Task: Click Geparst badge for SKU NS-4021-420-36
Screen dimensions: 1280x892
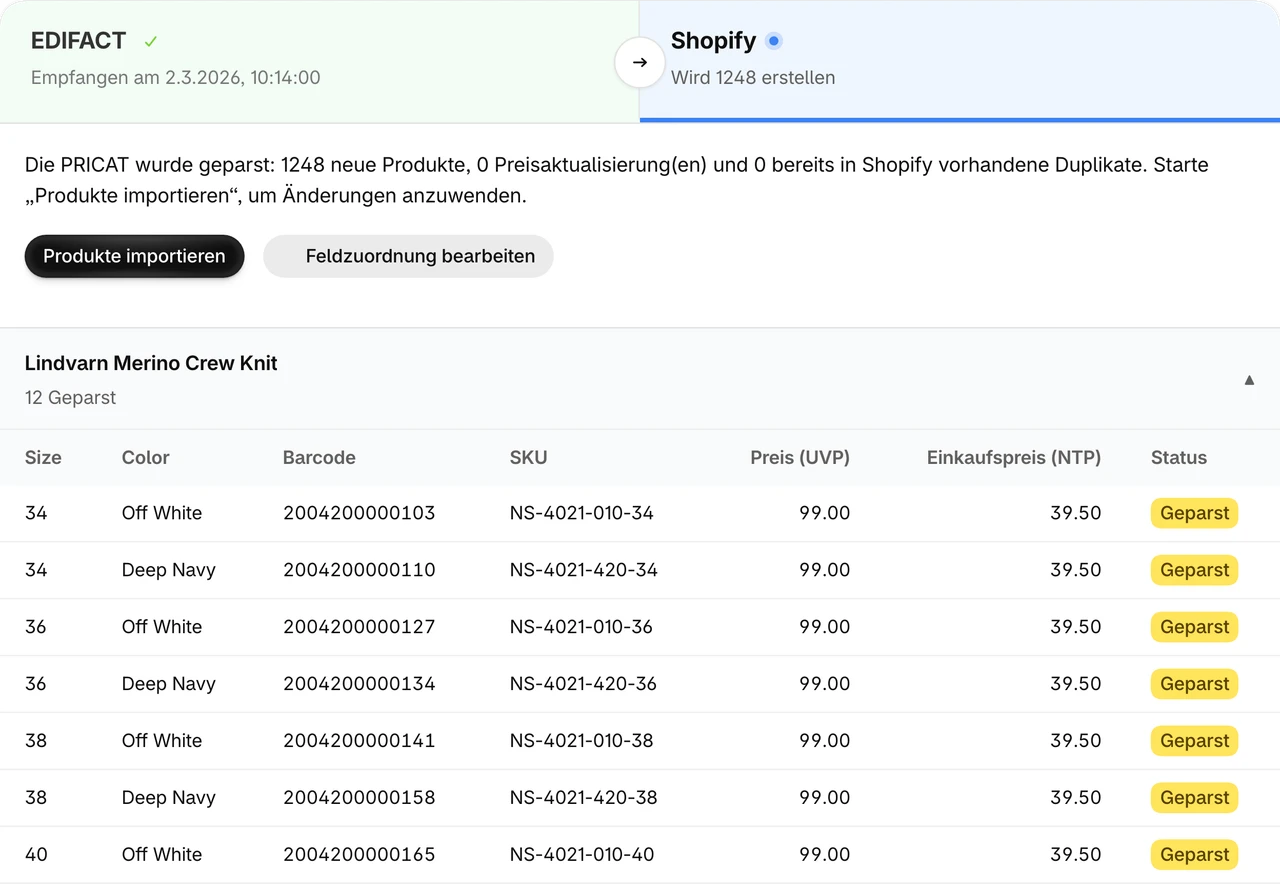Action: (x=1195, y=684)
